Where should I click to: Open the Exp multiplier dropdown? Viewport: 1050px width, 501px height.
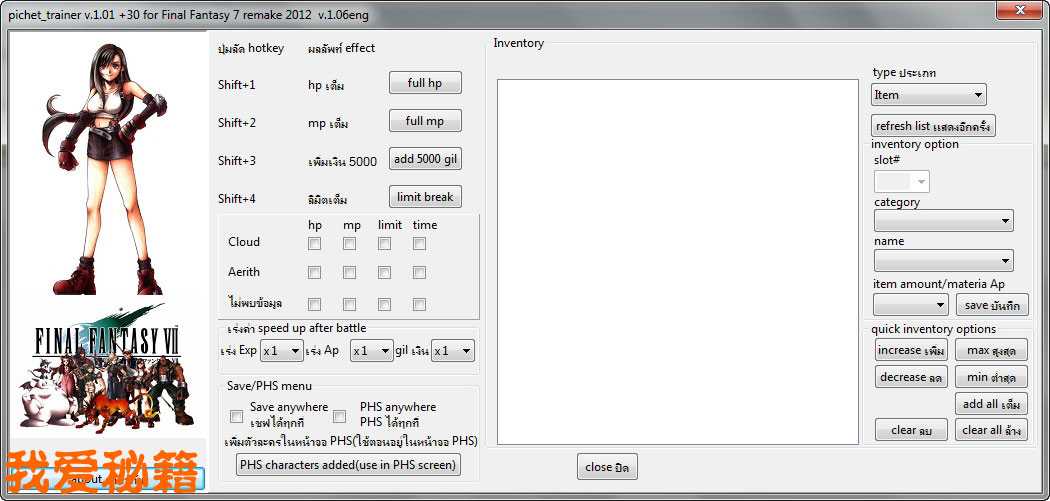(x=281, y=351)
